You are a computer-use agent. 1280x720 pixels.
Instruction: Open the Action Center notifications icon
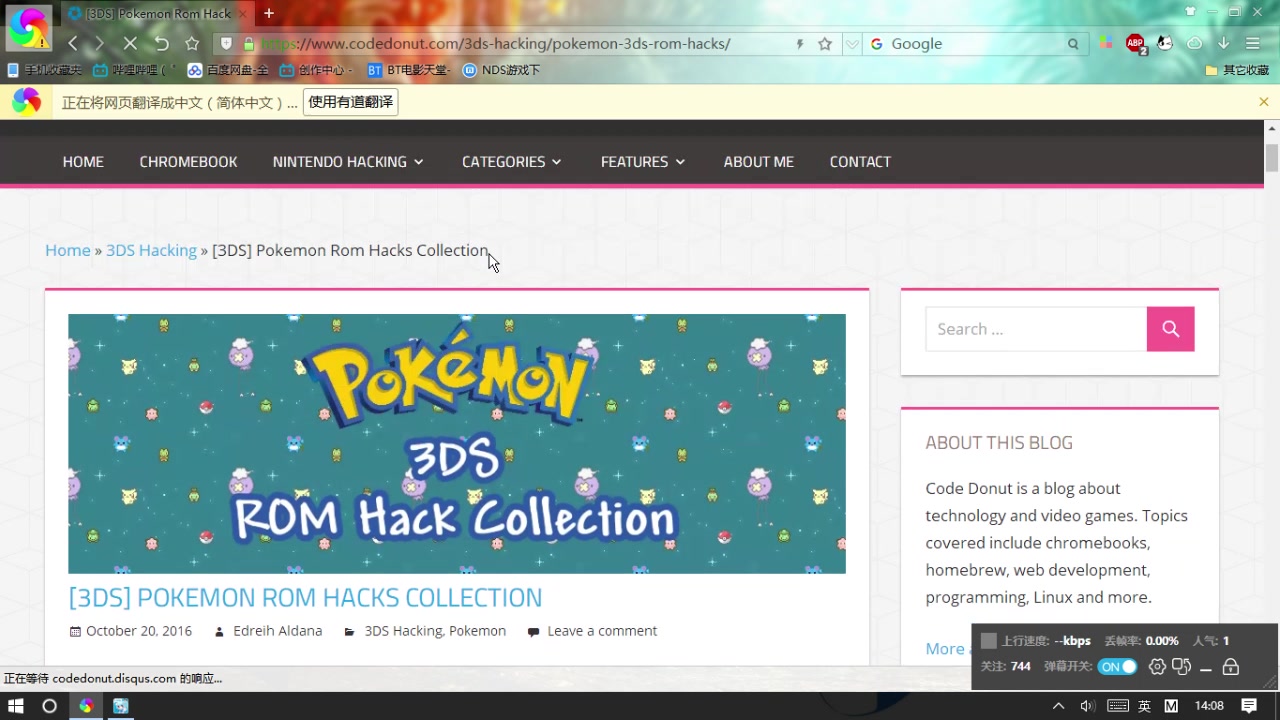click(x=1249, y=706)
